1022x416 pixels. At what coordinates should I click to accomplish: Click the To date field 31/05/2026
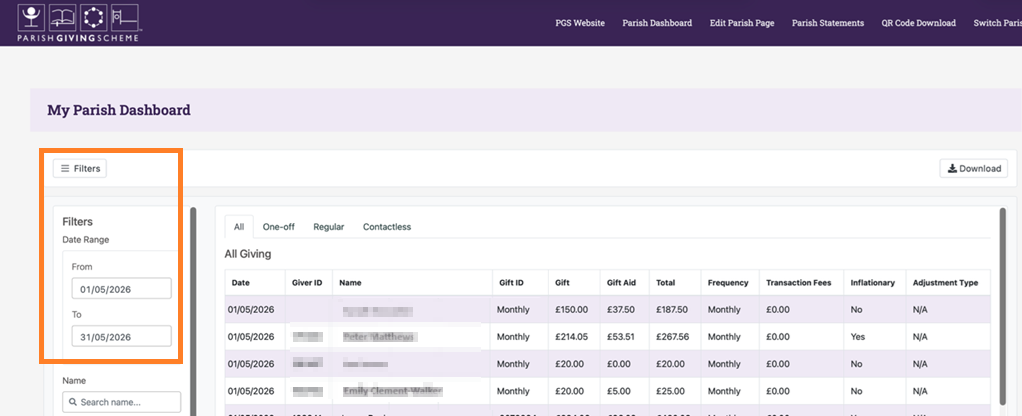121,336
